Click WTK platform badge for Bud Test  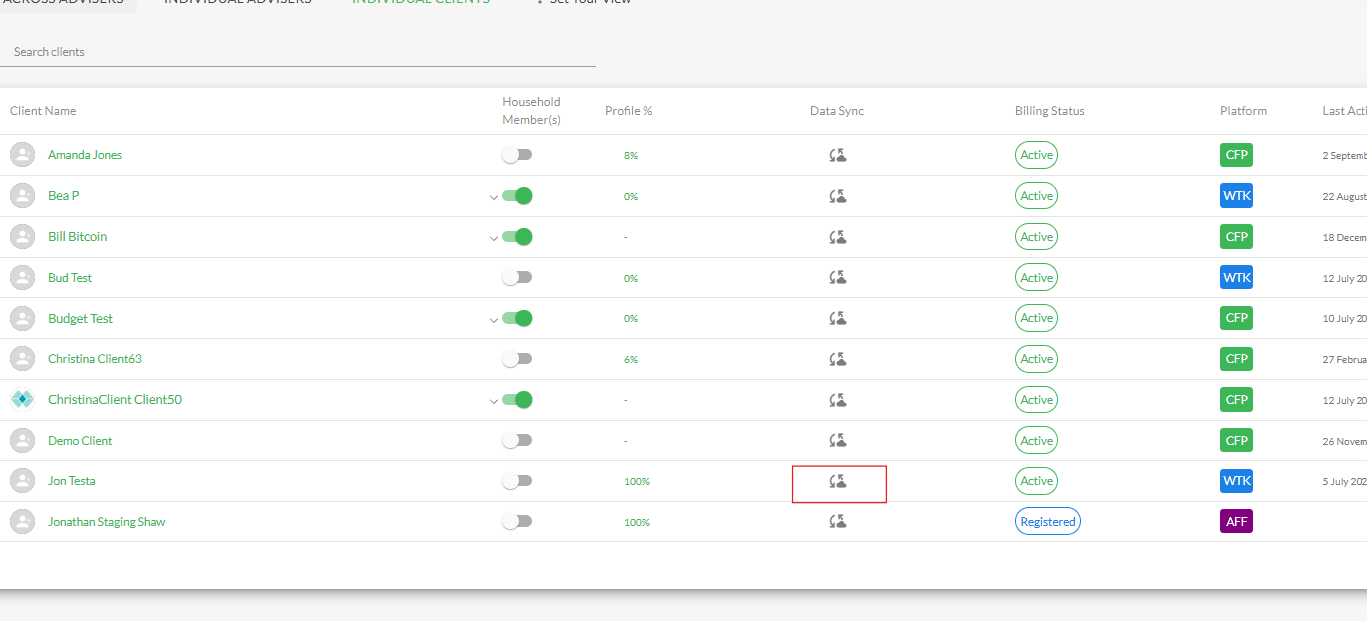pos(1236,277)
